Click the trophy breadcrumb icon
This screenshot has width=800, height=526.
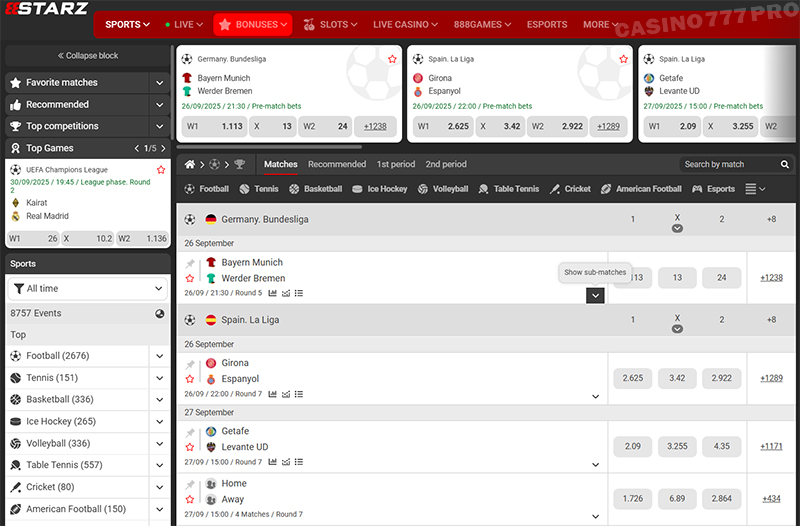239,164
